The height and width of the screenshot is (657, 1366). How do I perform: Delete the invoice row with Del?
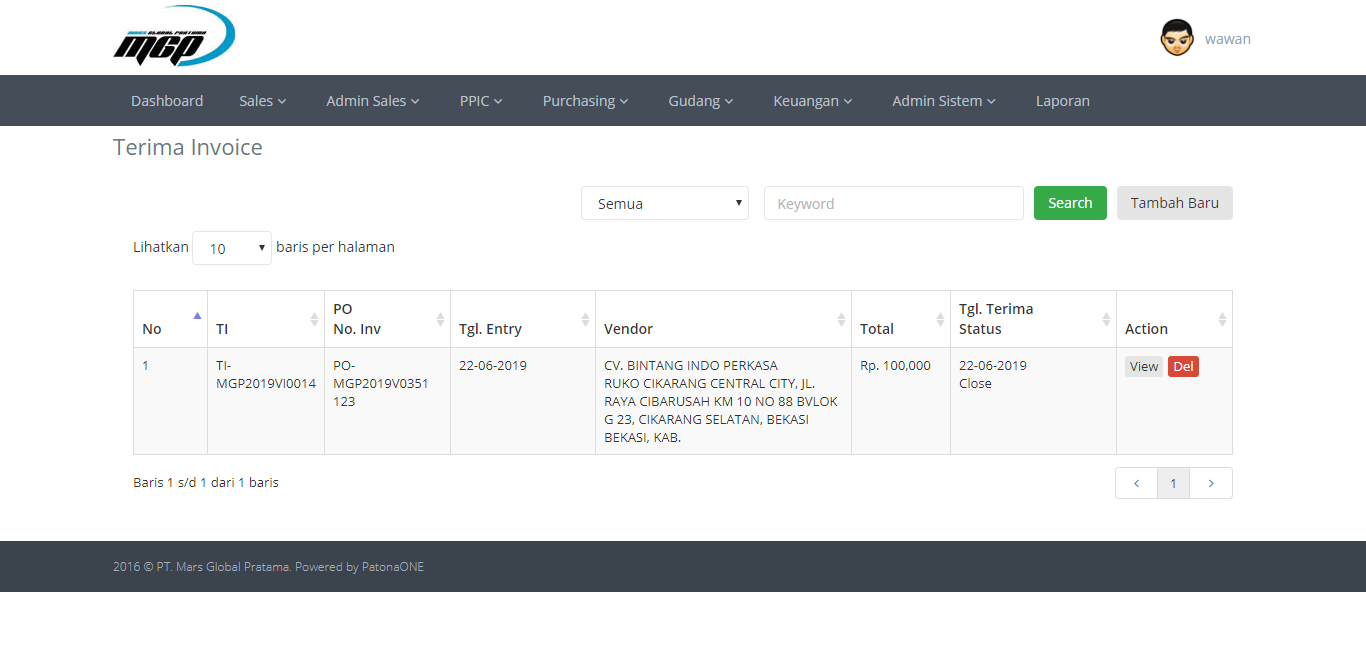pos(1183,367)
